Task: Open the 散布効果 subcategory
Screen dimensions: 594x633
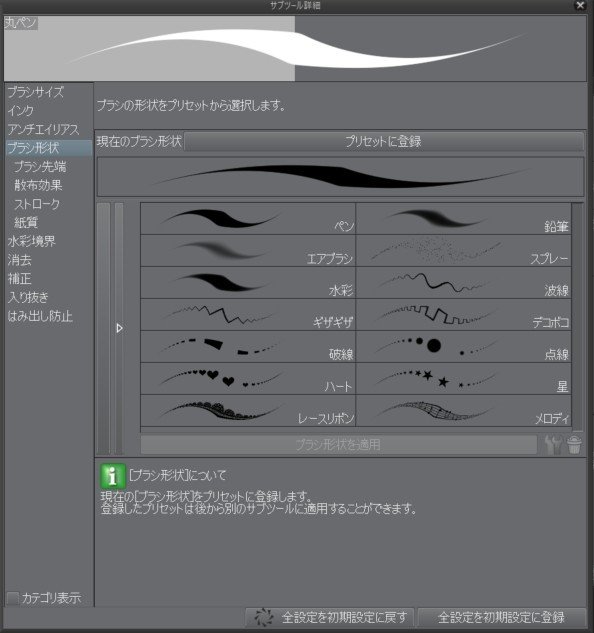Action: pyautogui.click(x=49, y=185)
